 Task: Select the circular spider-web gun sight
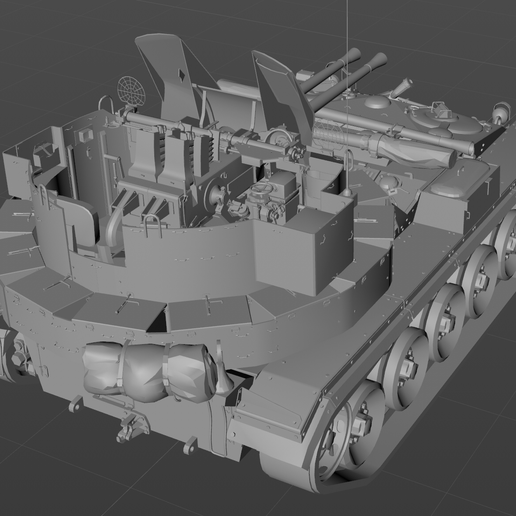coord(131,91)
